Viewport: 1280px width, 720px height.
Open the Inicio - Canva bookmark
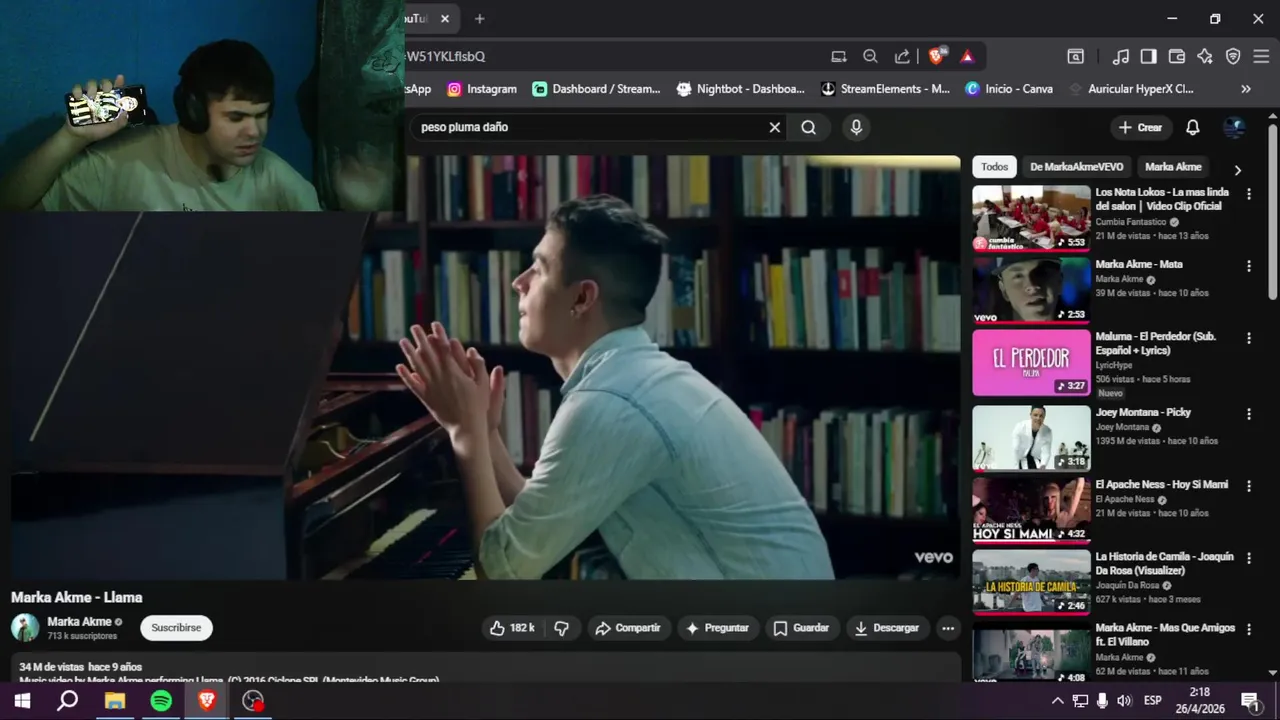(1009, 89)
